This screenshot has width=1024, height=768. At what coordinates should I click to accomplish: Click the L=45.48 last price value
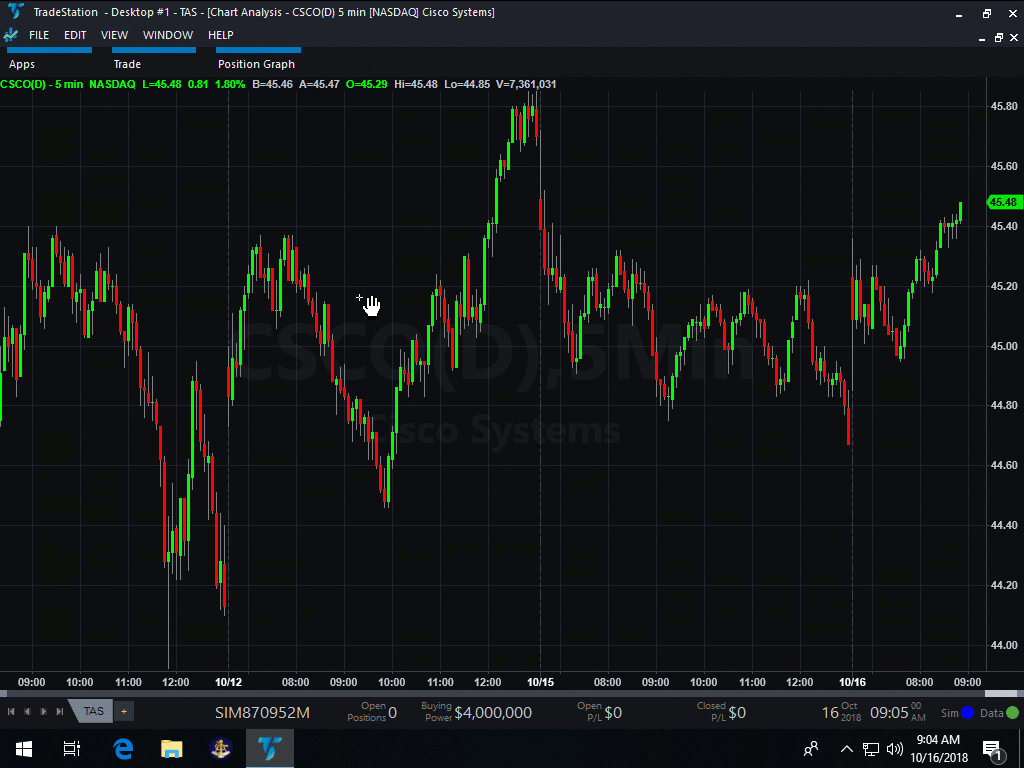pyautogui.click(x=162, y=84)
